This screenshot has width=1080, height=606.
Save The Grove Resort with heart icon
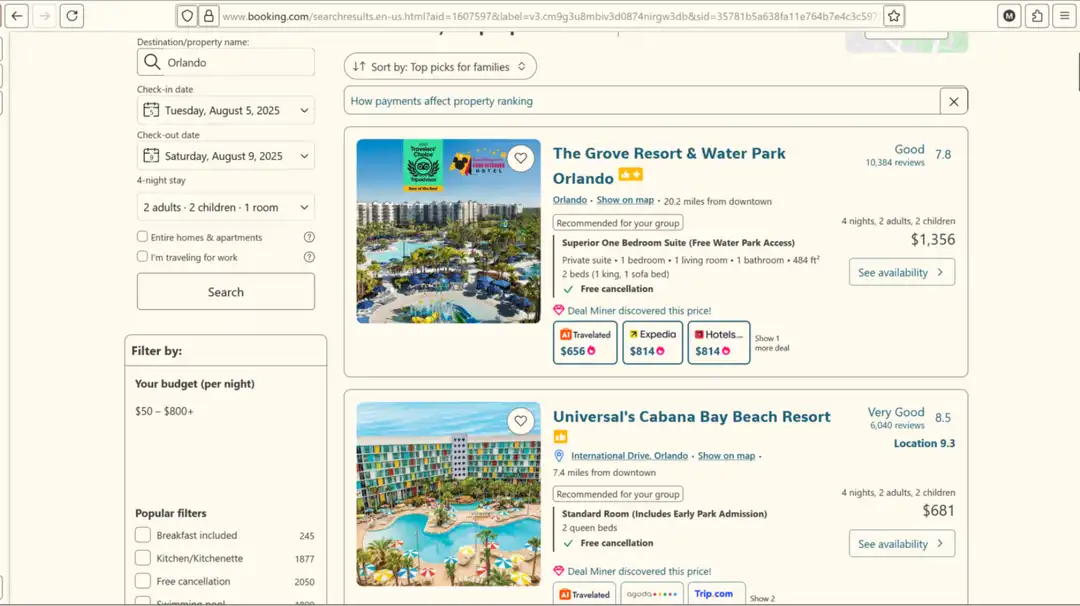coord(520,158)
